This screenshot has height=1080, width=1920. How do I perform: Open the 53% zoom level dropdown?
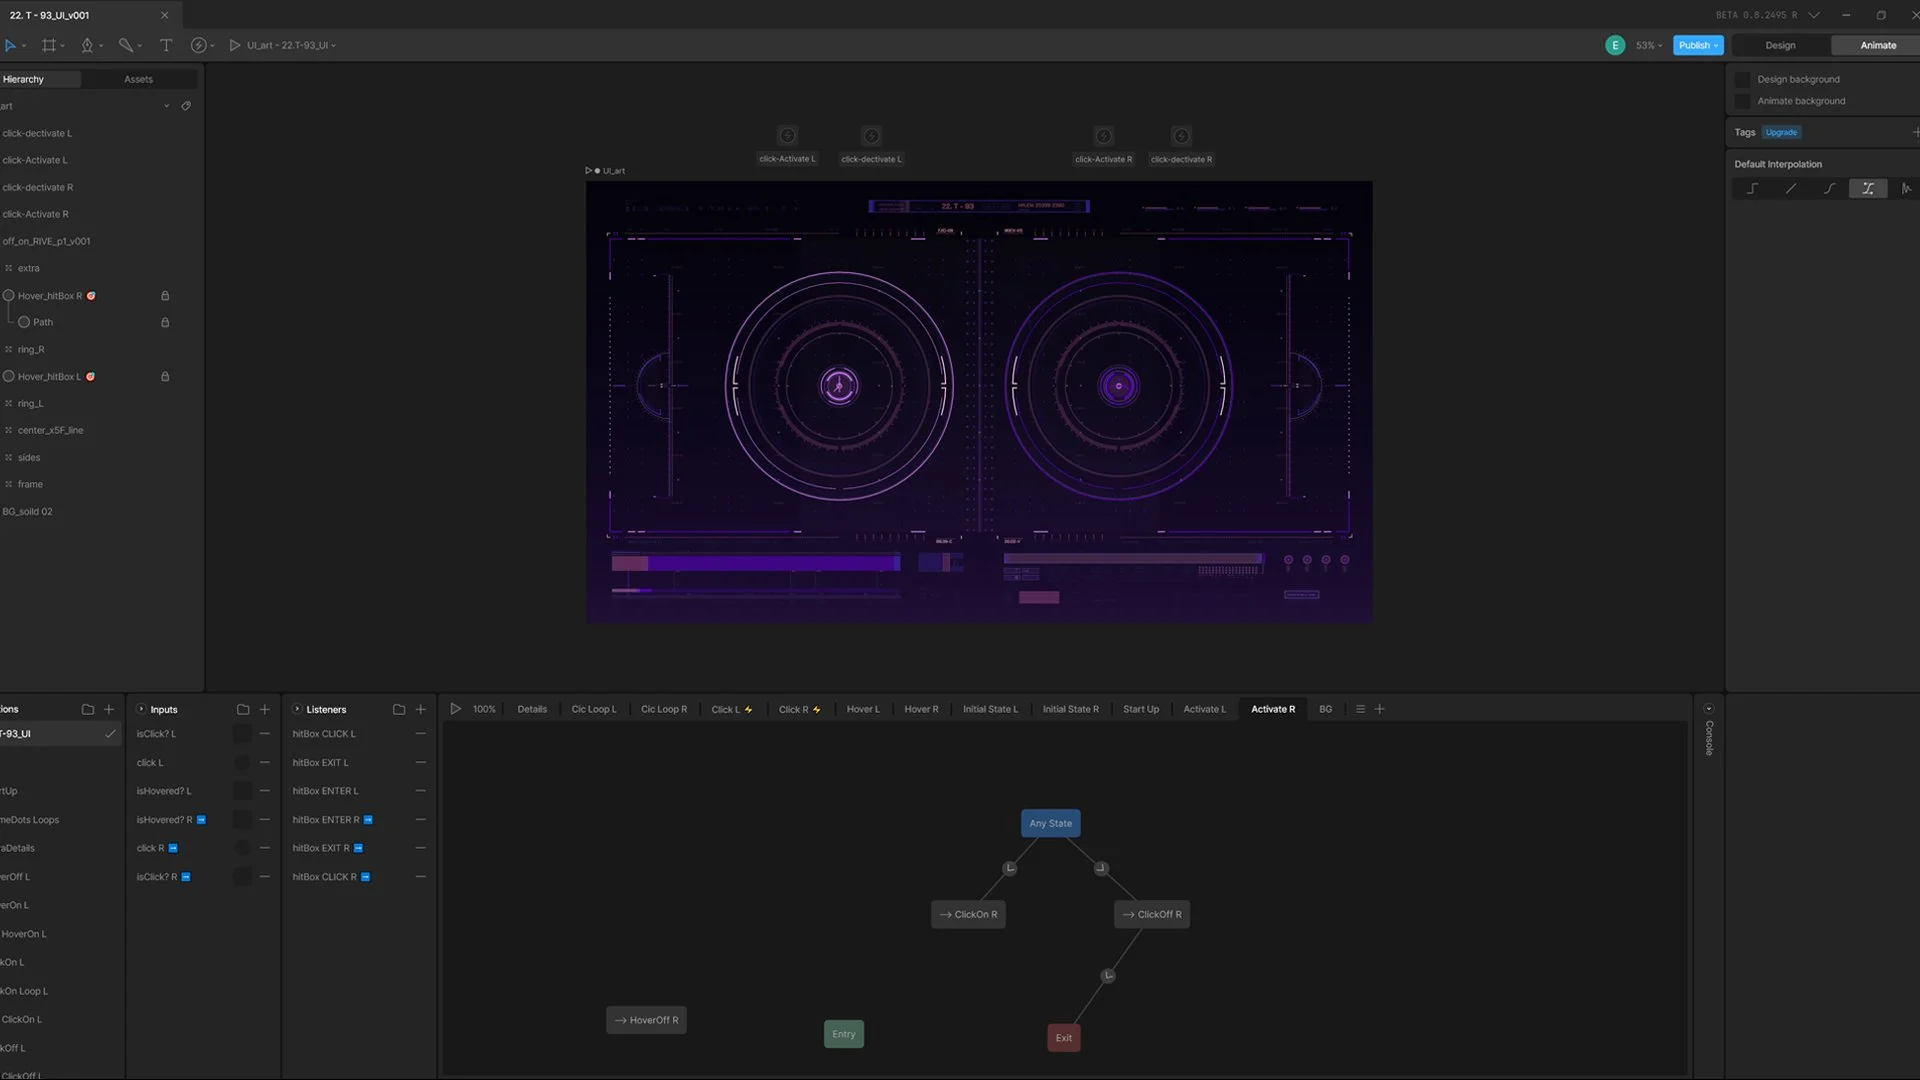pyautogui.click(x=1649, y=45)
